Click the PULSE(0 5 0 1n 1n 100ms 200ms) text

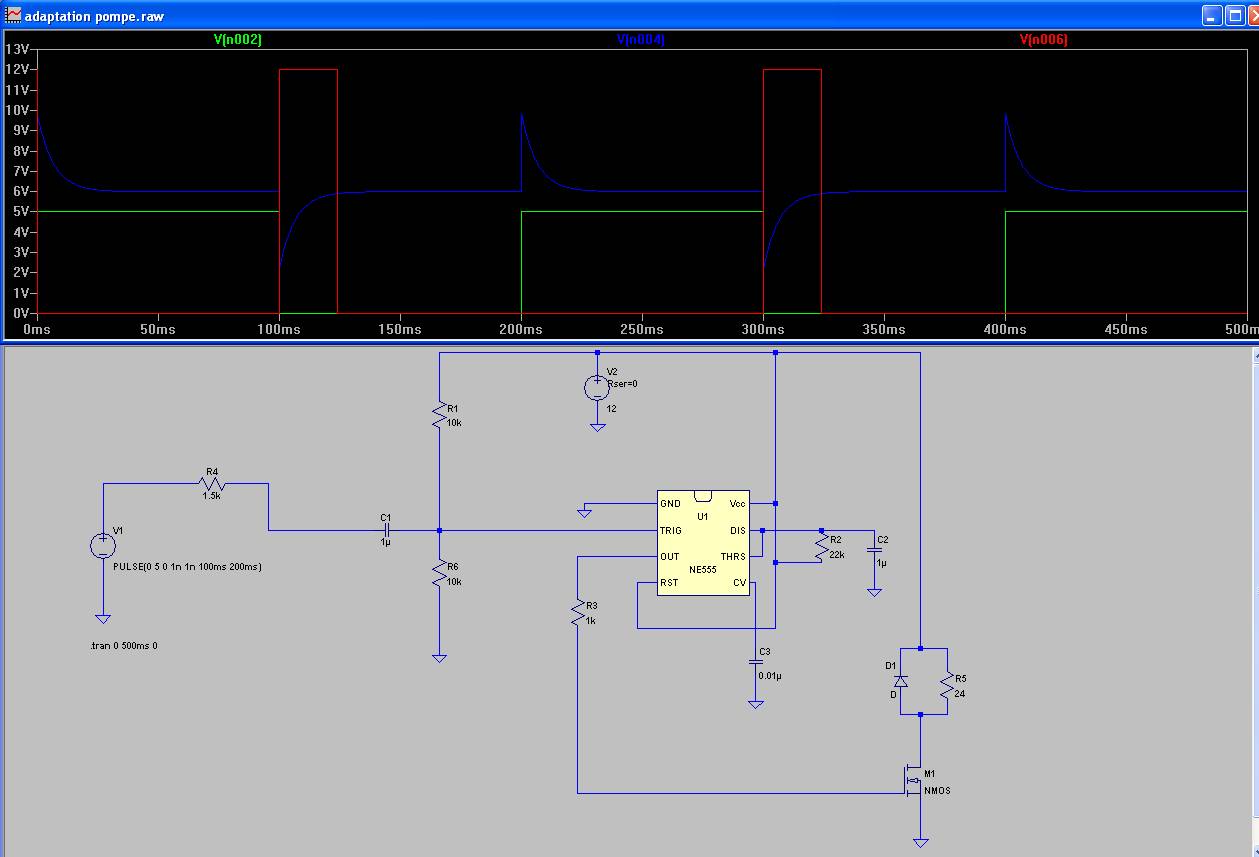pos(188,567)
